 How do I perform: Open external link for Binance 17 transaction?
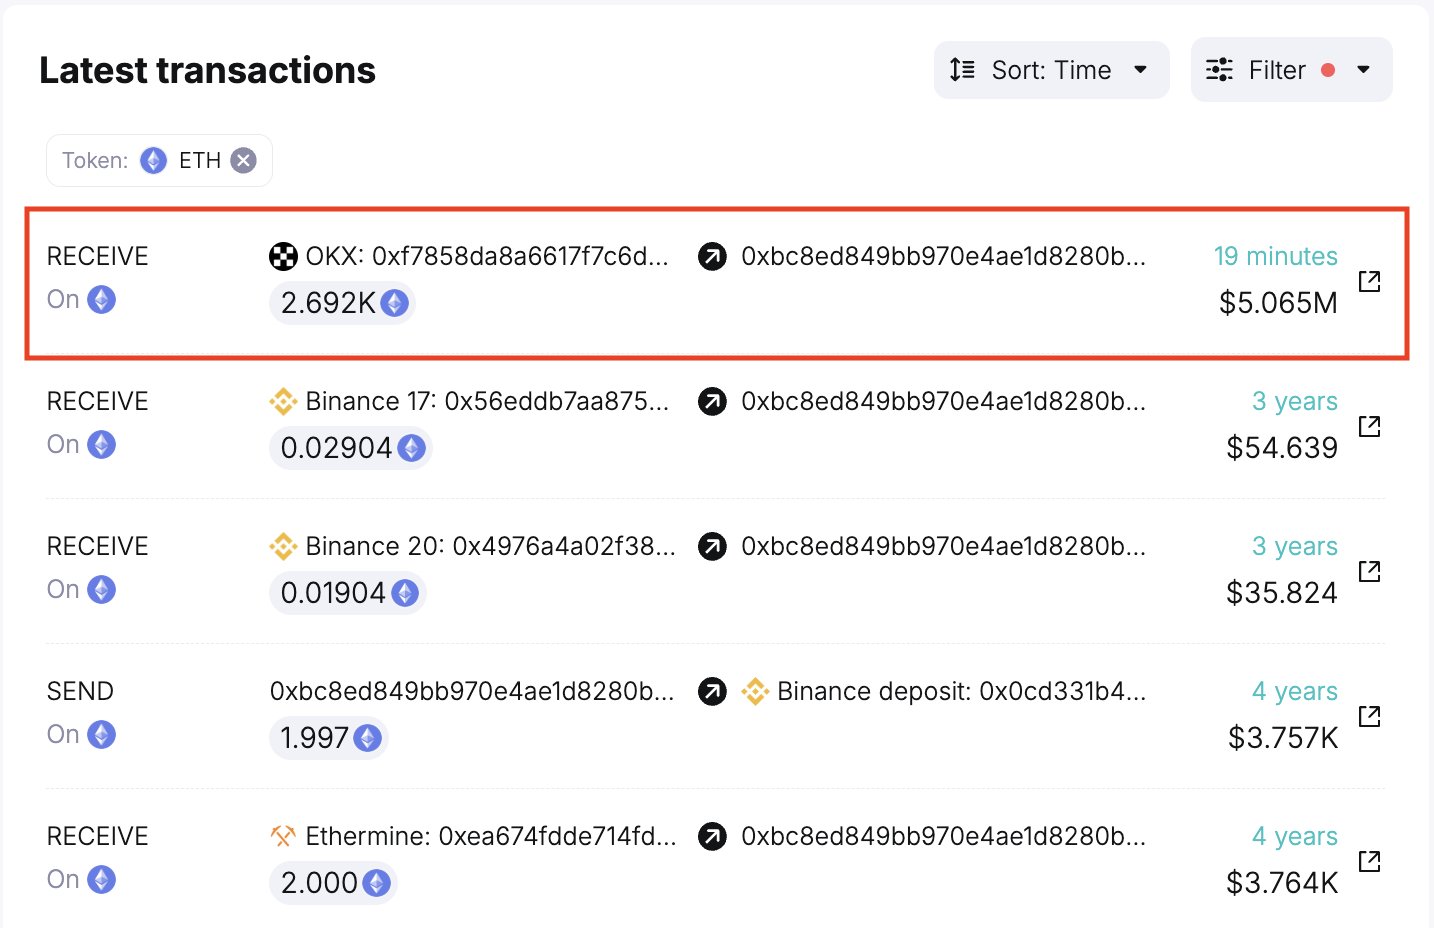point(1369,426)
